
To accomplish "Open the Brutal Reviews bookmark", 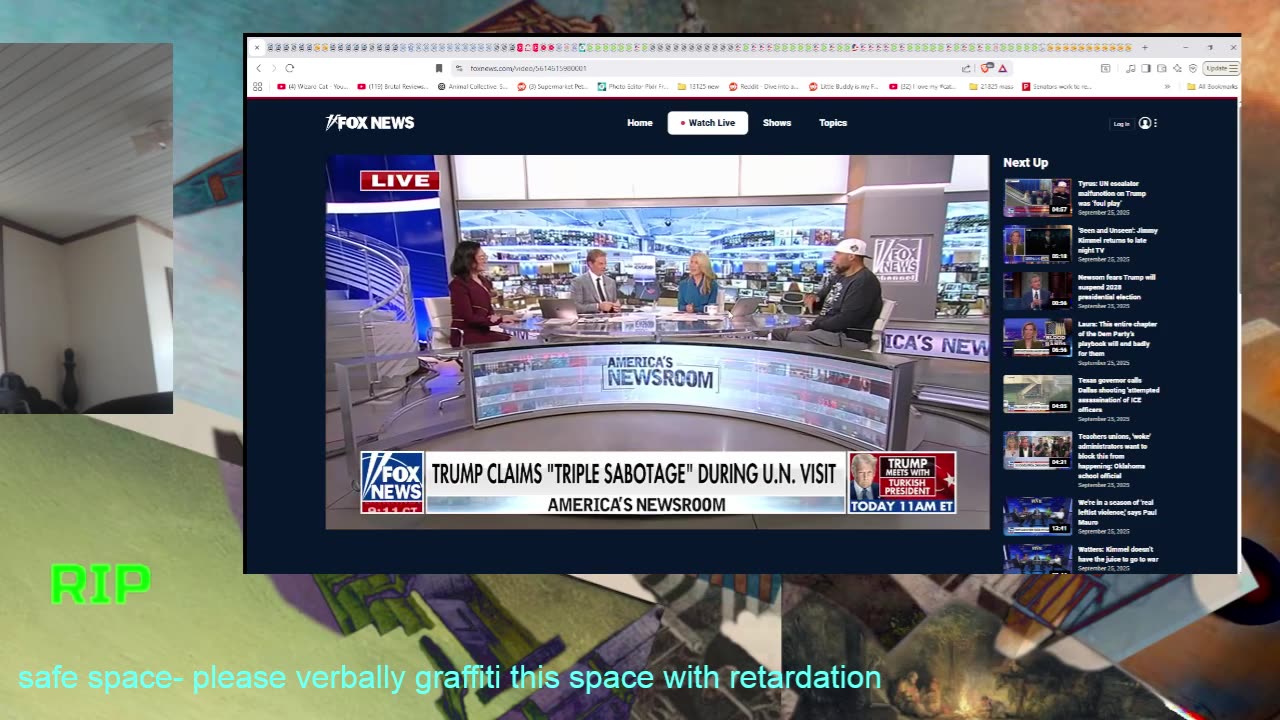I will click(x=393, y=87).
